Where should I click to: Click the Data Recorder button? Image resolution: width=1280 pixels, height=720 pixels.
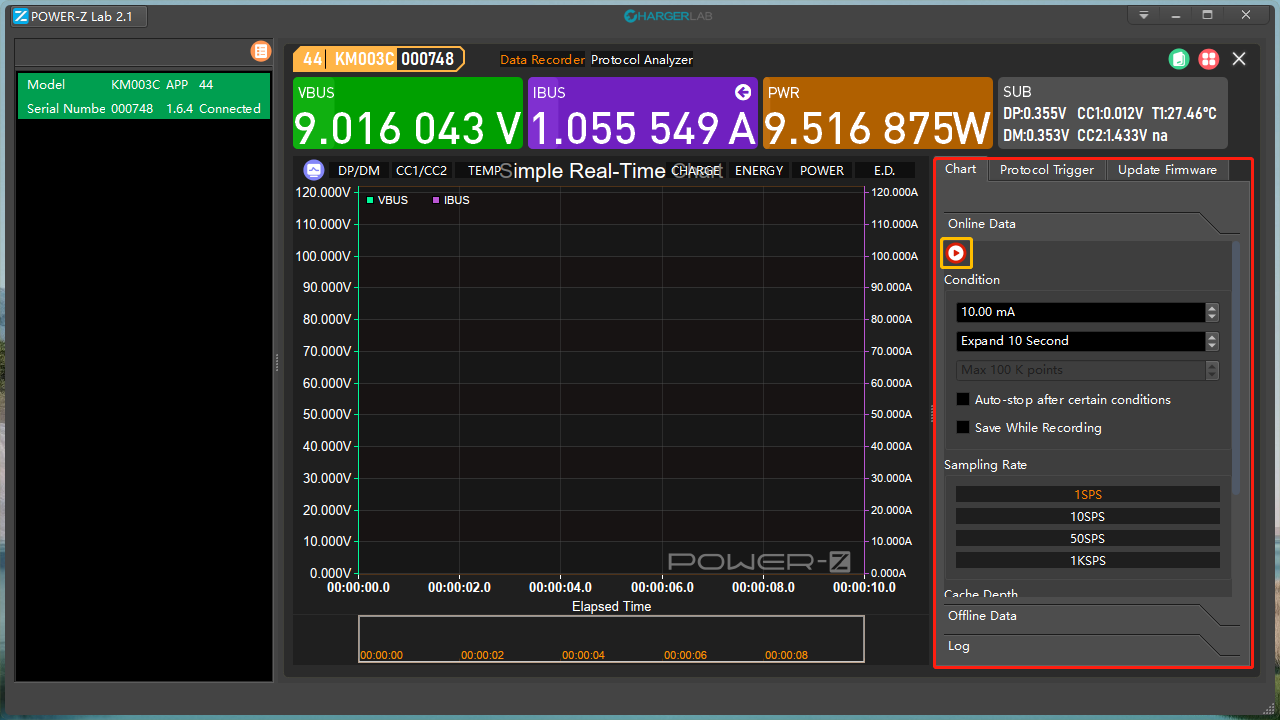[542, 59]
